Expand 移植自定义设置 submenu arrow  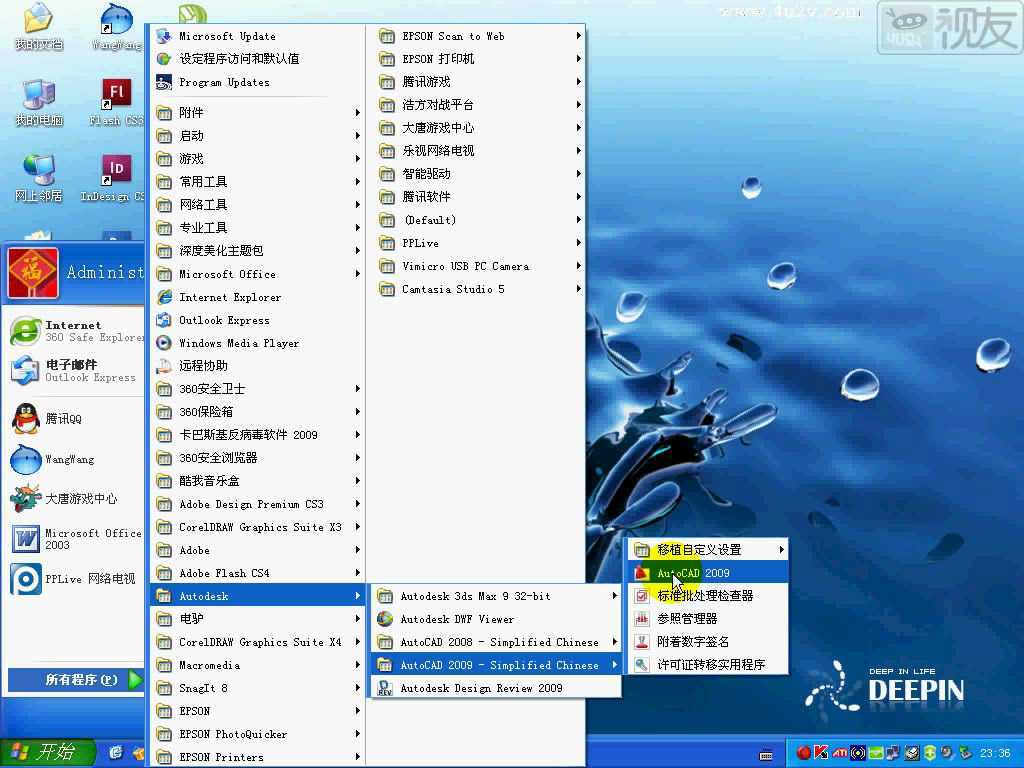tap(781, 550)
